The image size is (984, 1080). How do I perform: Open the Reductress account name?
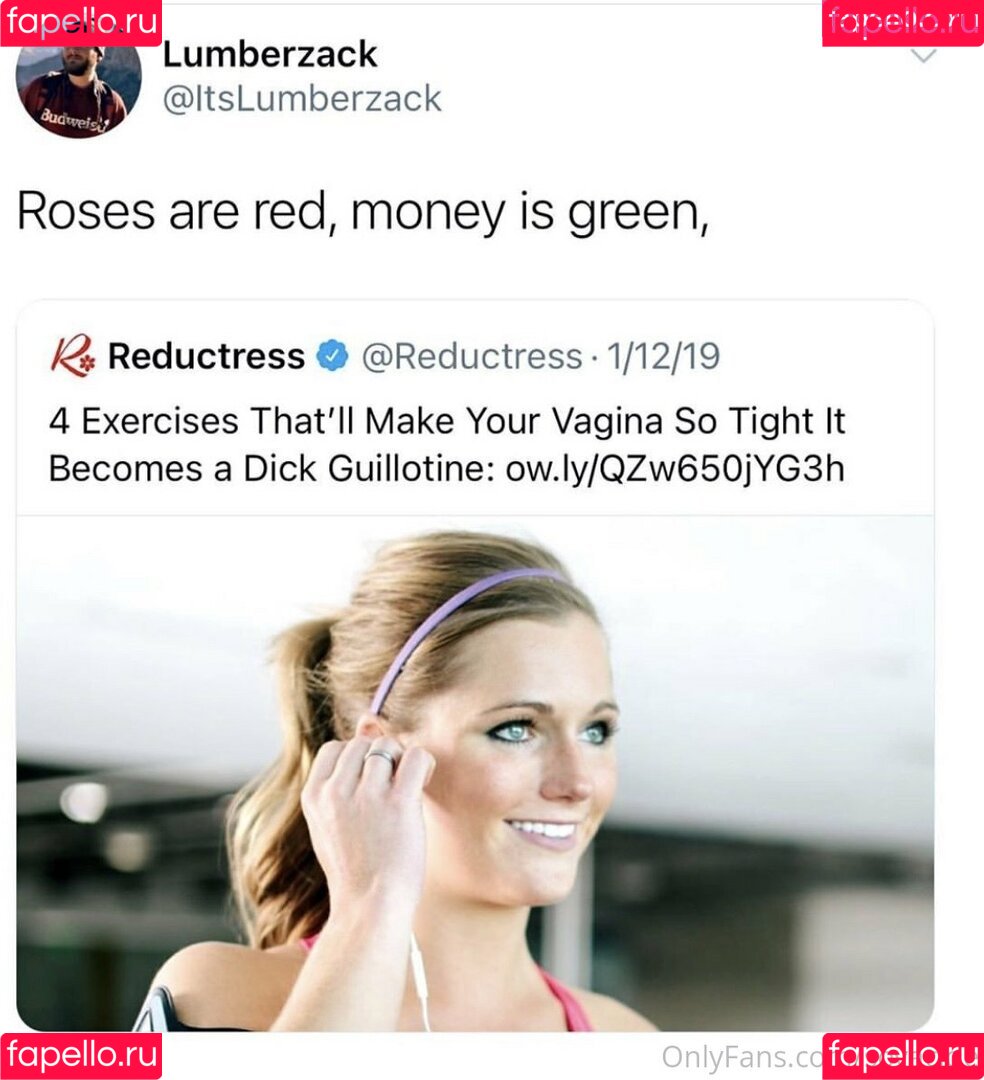point(207,356)
